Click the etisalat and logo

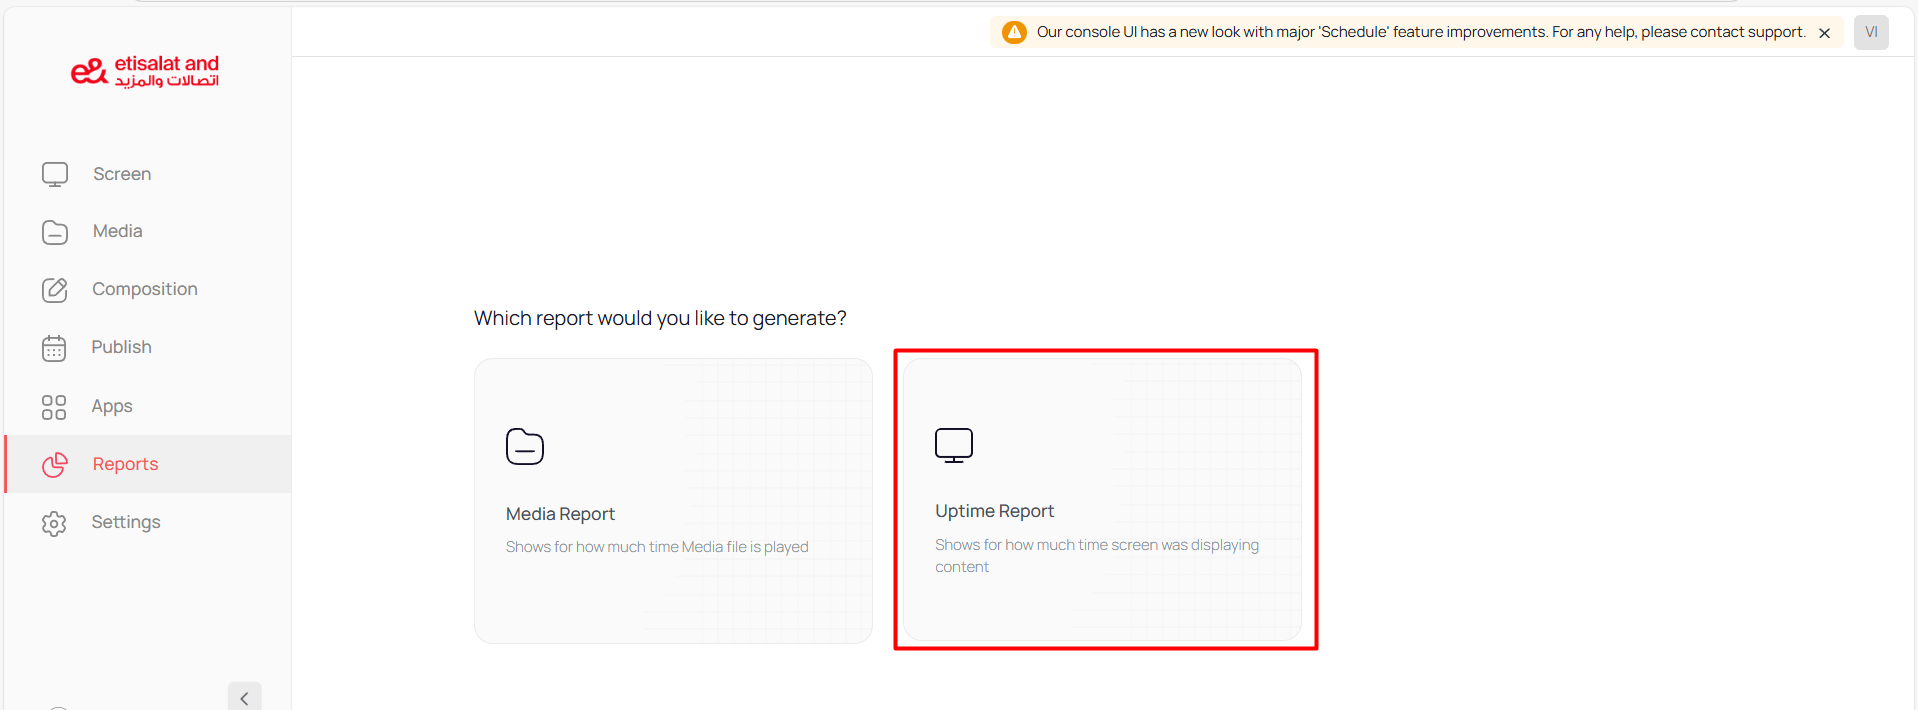click(x=145, y=72)
